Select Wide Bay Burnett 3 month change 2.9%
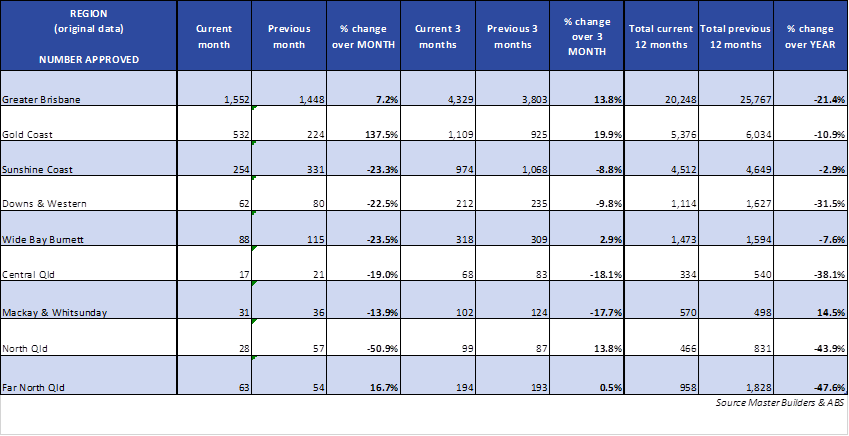This screenshot has height=436, width=849. pos(587,229)
